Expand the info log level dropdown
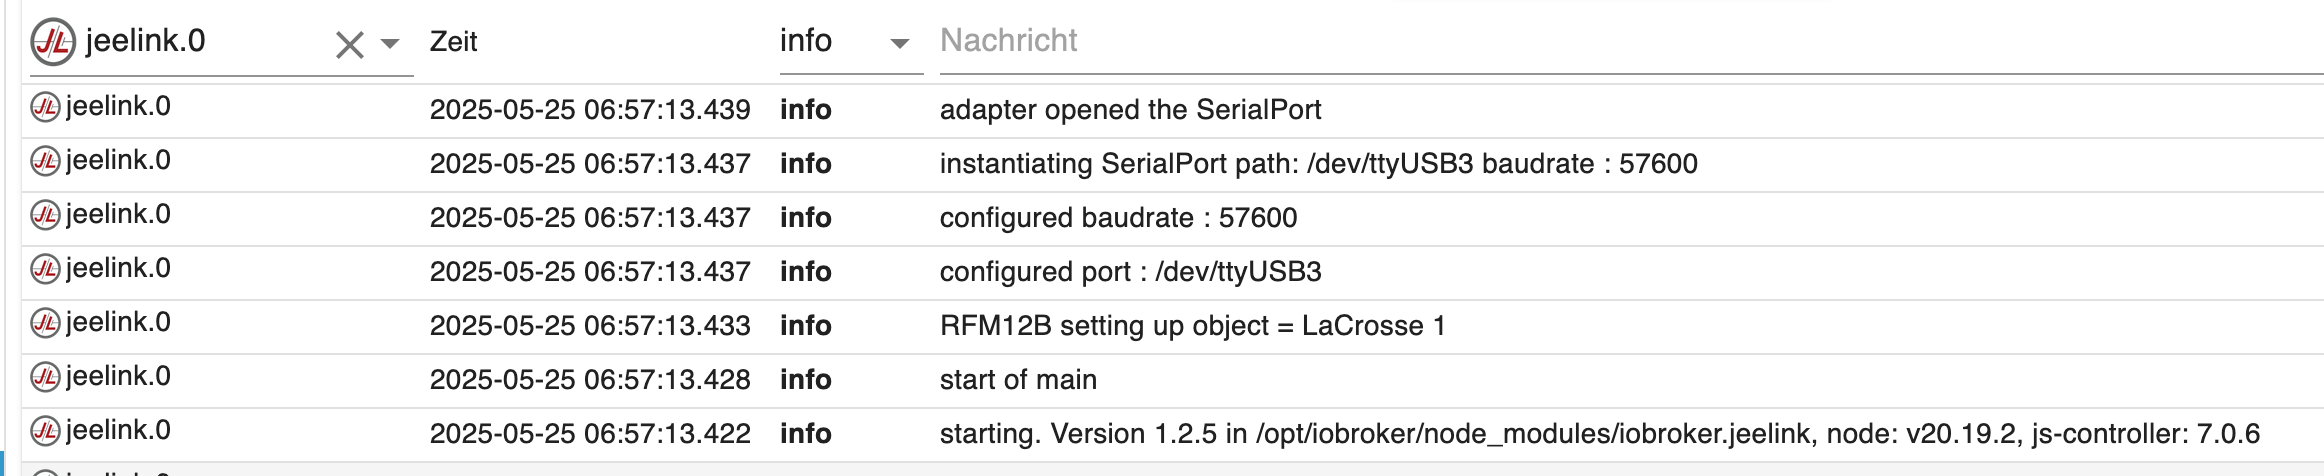Viewport: 2324px width, 476px height. pos(899,44)
